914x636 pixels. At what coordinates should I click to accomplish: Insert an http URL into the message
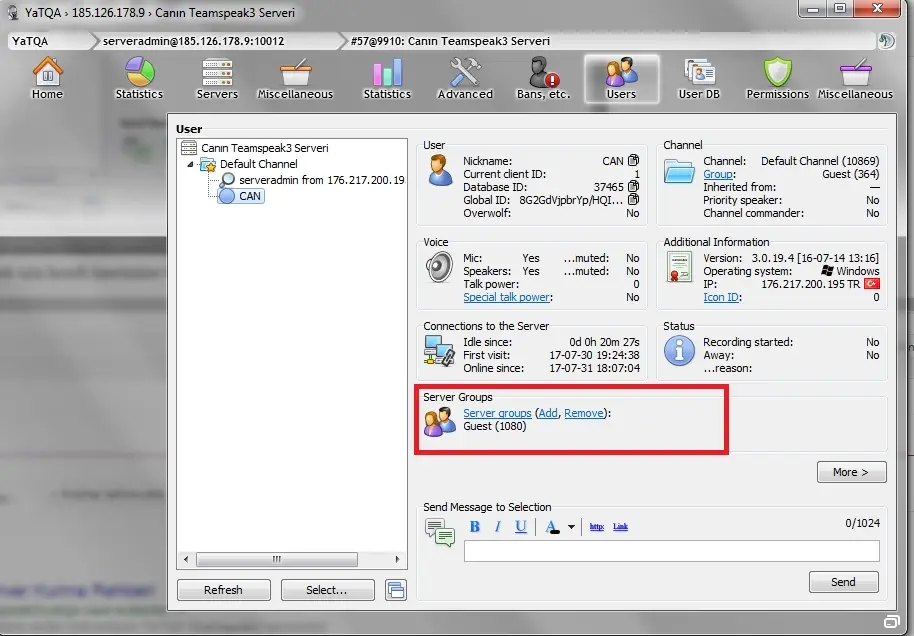tap(596, 527)
